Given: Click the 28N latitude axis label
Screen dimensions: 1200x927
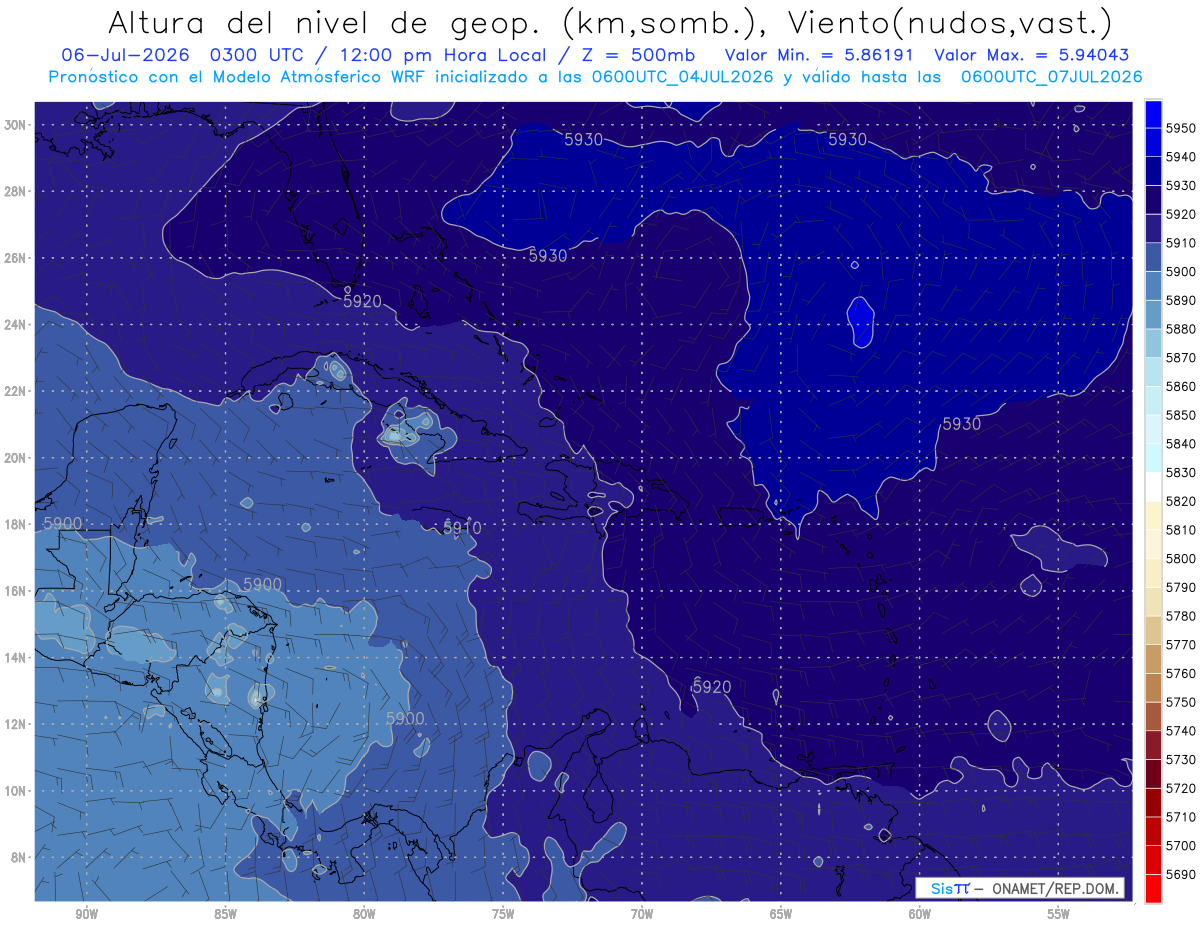Looking at the screenshot, I should pos(15,191).
